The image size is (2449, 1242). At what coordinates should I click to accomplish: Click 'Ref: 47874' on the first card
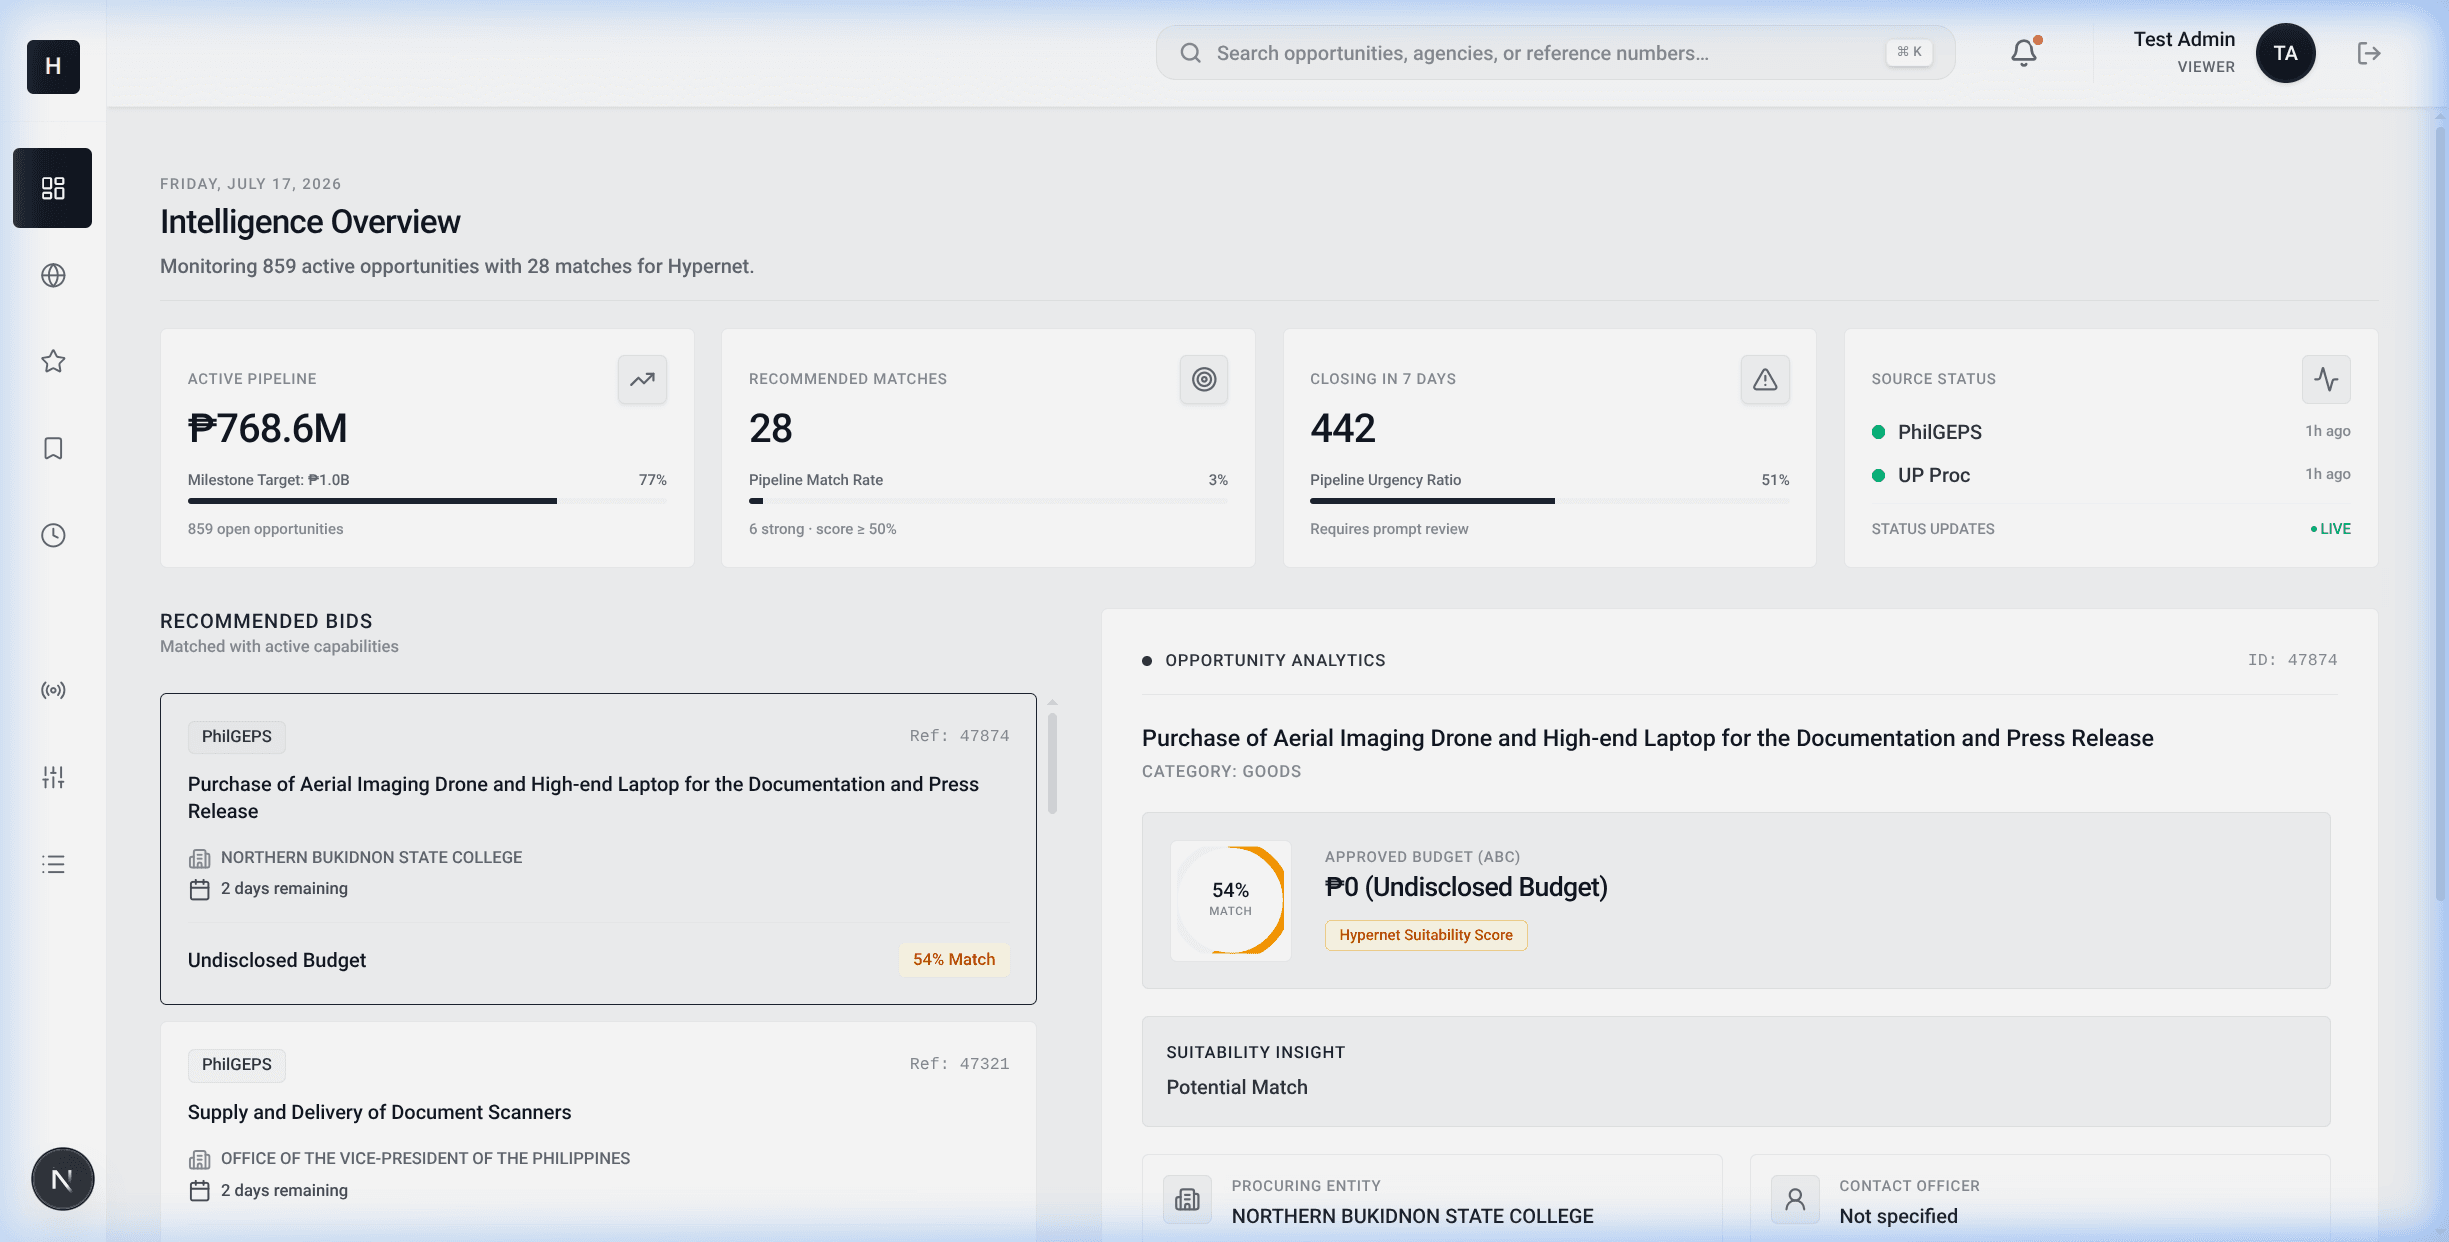click(959, 736)
